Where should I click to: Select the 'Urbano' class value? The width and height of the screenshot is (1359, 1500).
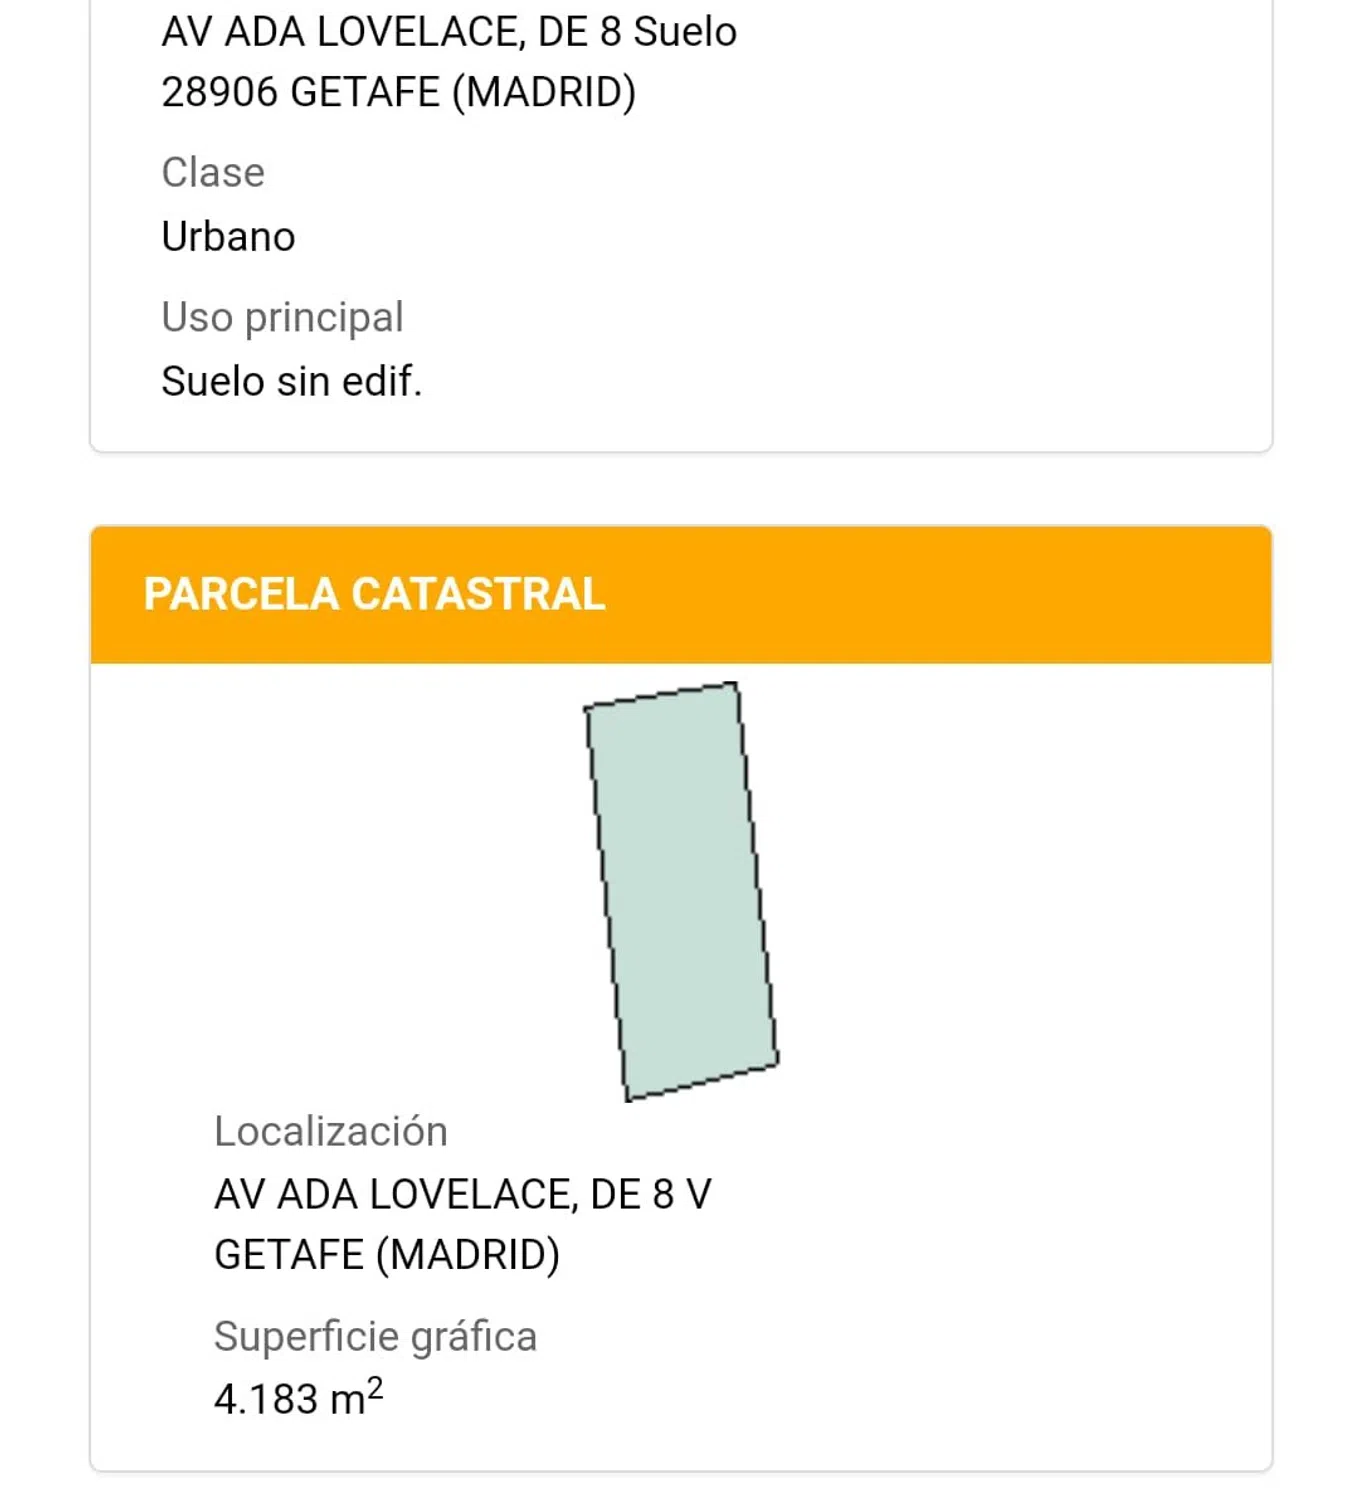(x=228, y=237)
